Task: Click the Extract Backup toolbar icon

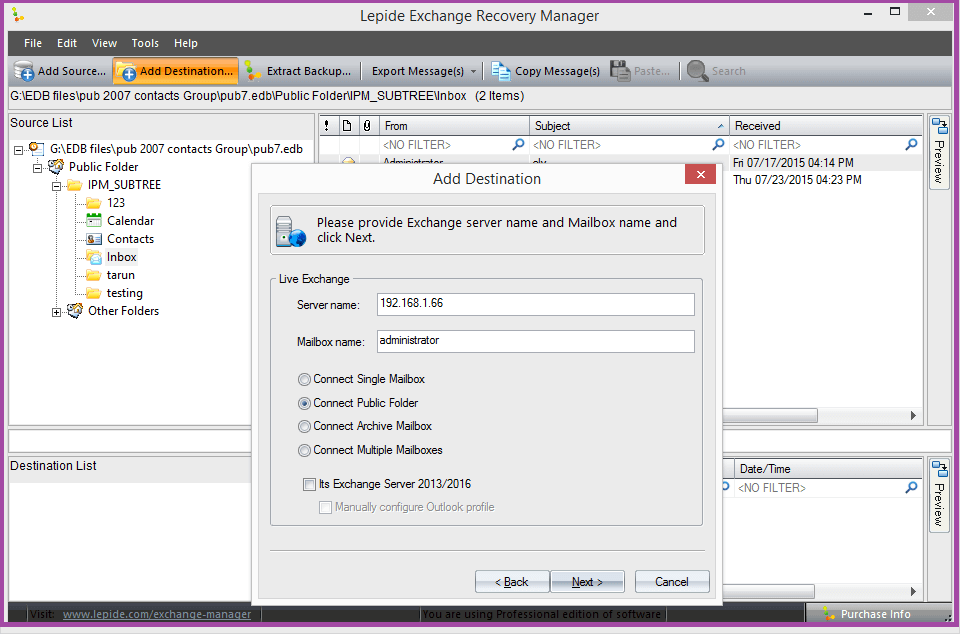Action: 254,71
